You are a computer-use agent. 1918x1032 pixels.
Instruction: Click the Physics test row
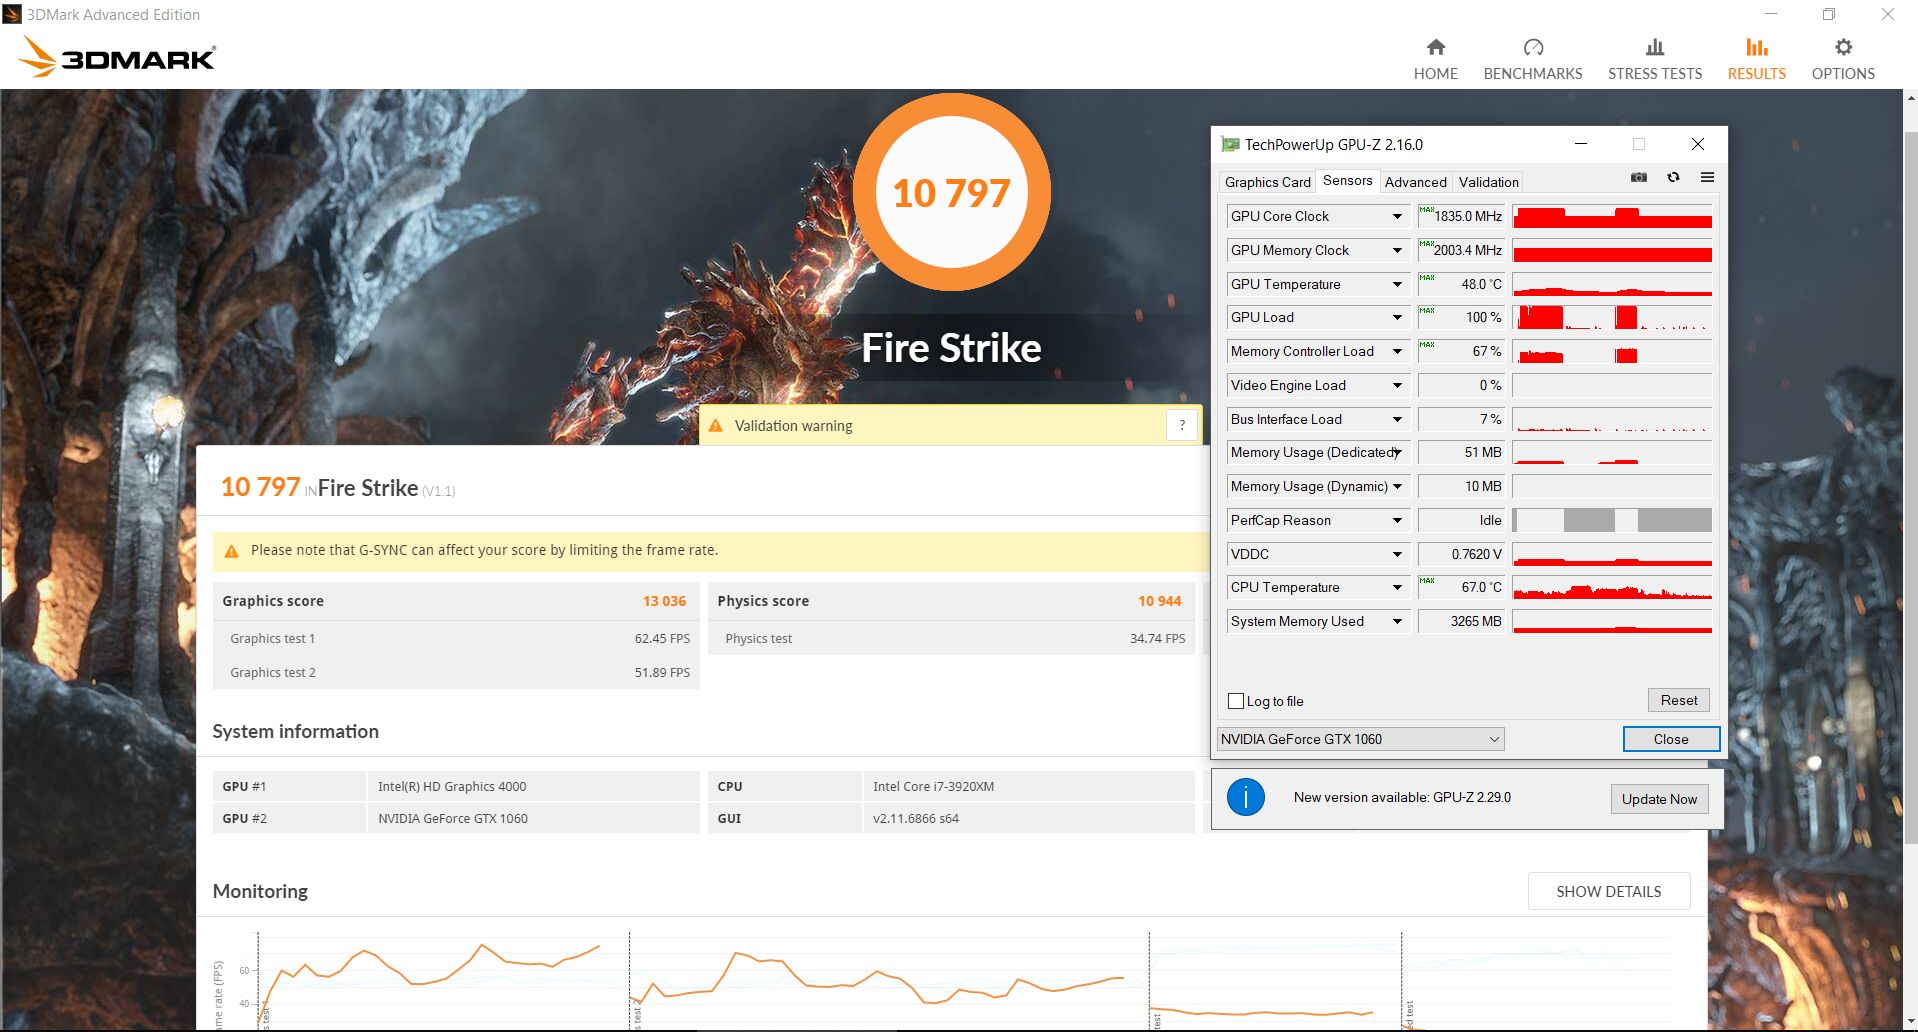(x=951, y=638)
